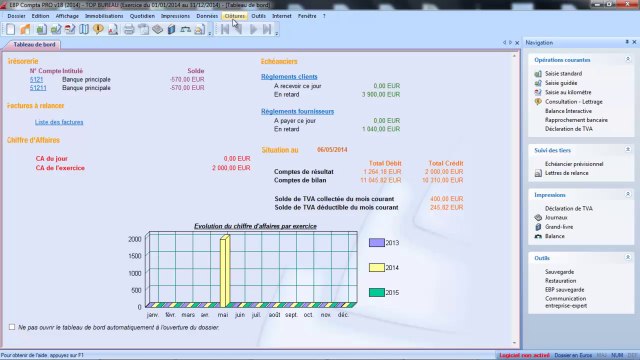Tick 'Ne pas ouvrir le tableau de bord' checkbox
This screenshot has width=640, height=360.
coord(12,327)
